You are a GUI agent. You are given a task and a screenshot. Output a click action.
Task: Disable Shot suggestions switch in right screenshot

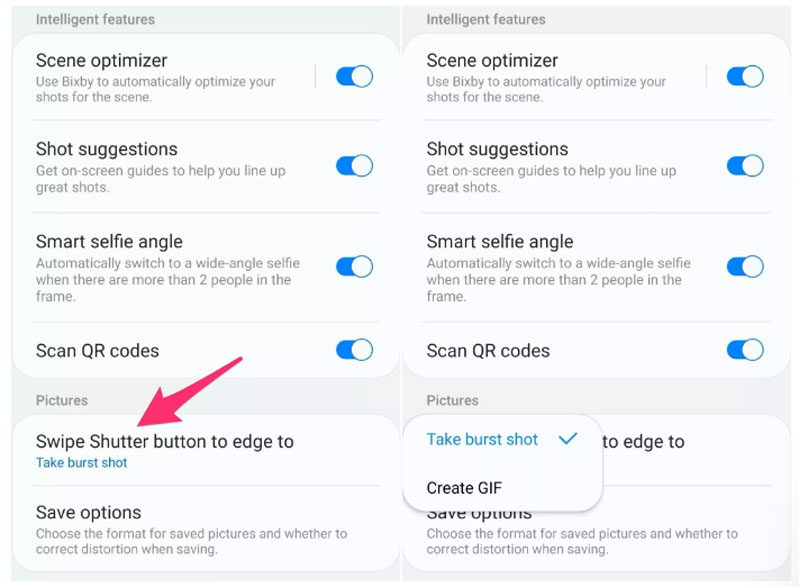click(745, 166)
